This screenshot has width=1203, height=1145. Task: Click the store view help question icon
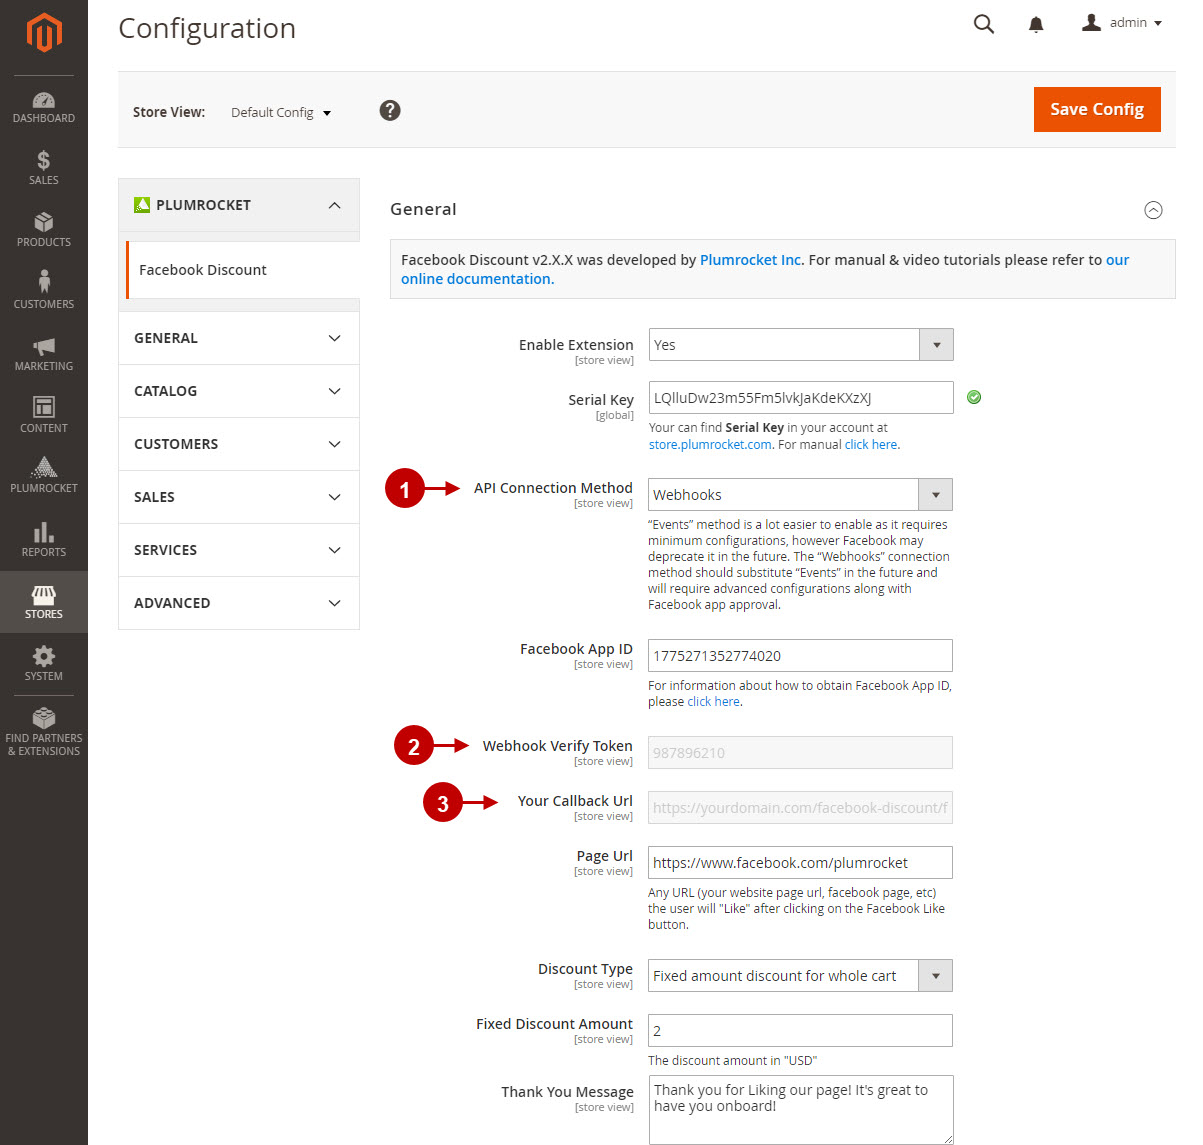(x=390, y=110)
